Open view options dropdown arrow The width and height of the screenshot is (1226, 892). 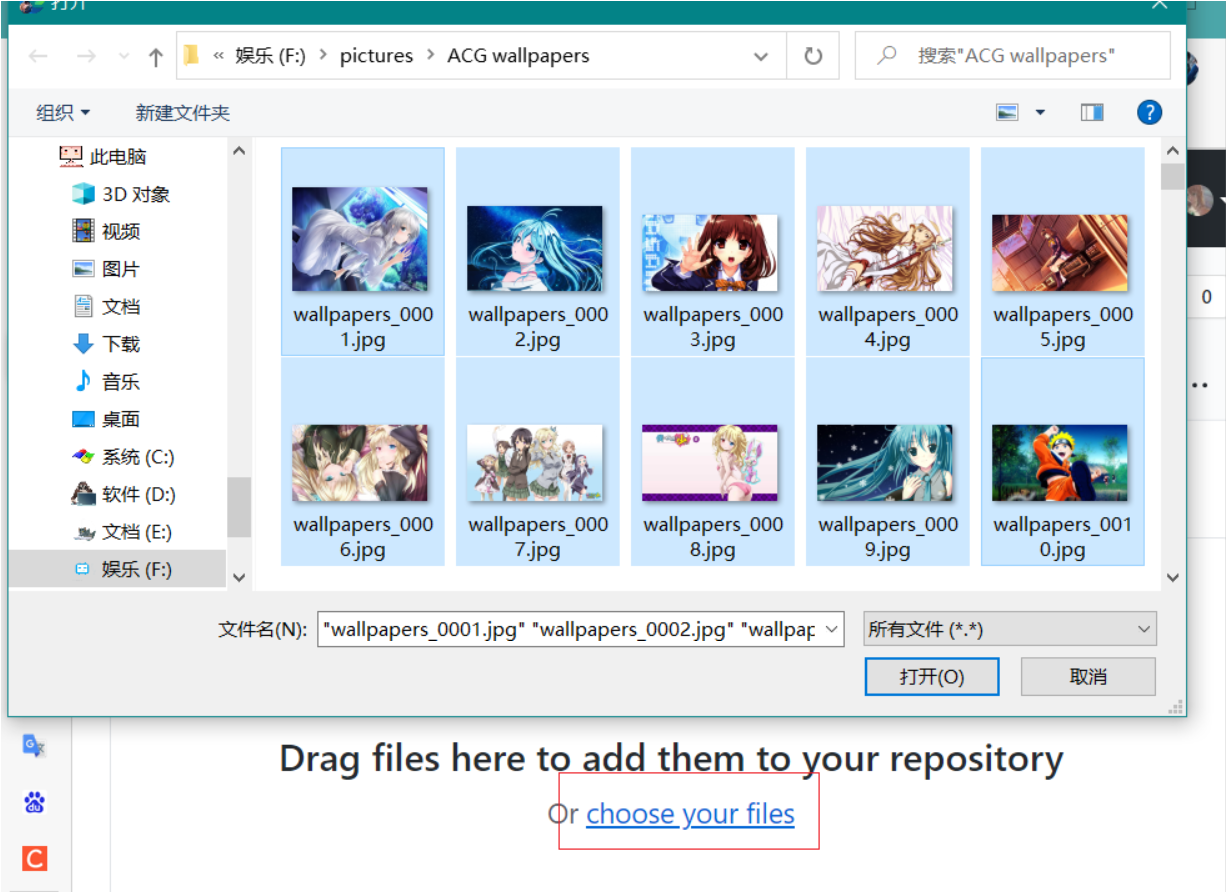click(x=1040, y=113)
